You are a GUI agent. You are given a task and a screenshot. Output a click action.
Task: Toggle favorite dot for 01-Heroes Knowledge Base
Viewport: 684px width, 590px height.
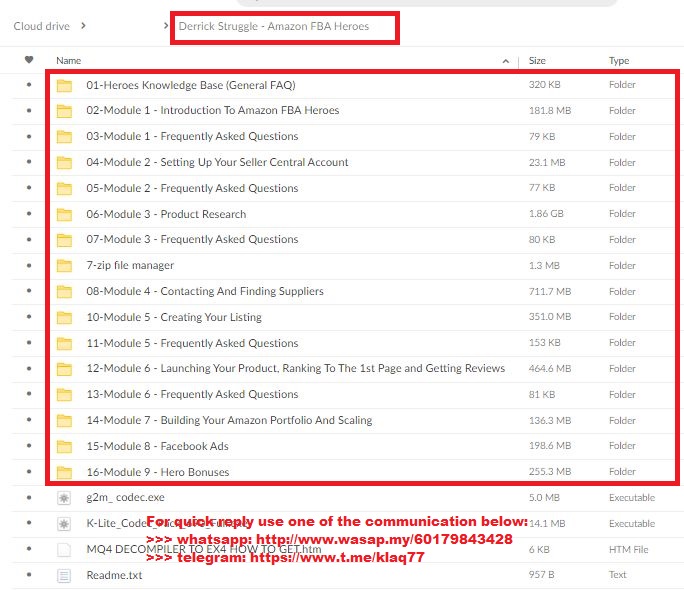pyautogui.click(x=29, y=85)
